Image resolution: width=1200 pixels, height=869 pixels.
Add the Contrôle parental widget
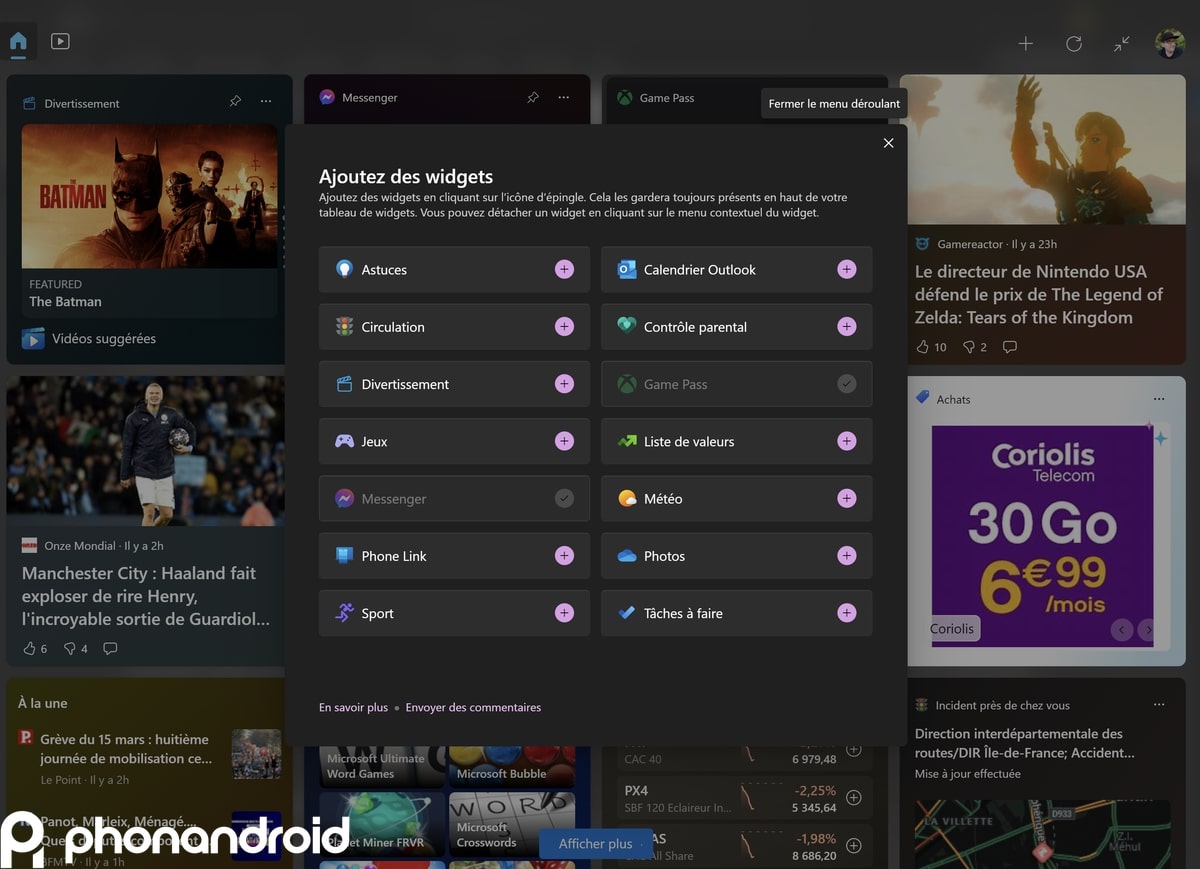click(x=847, y=327)
